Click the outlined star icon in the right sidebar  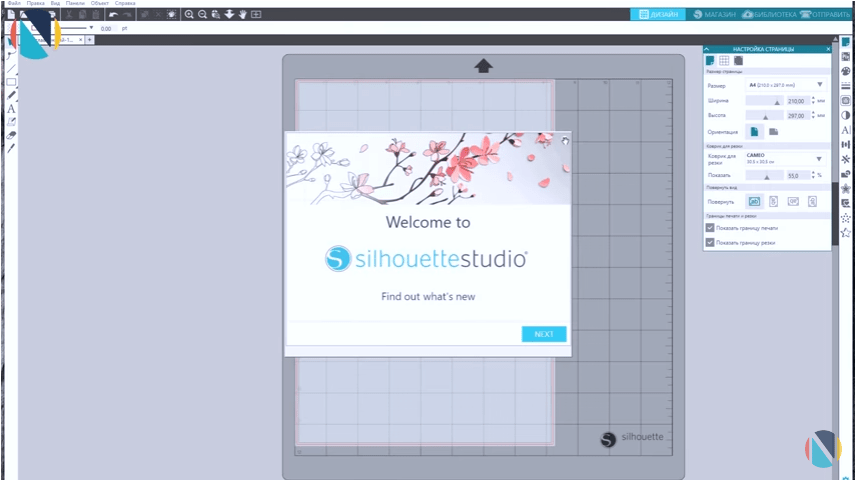point(846,233)
